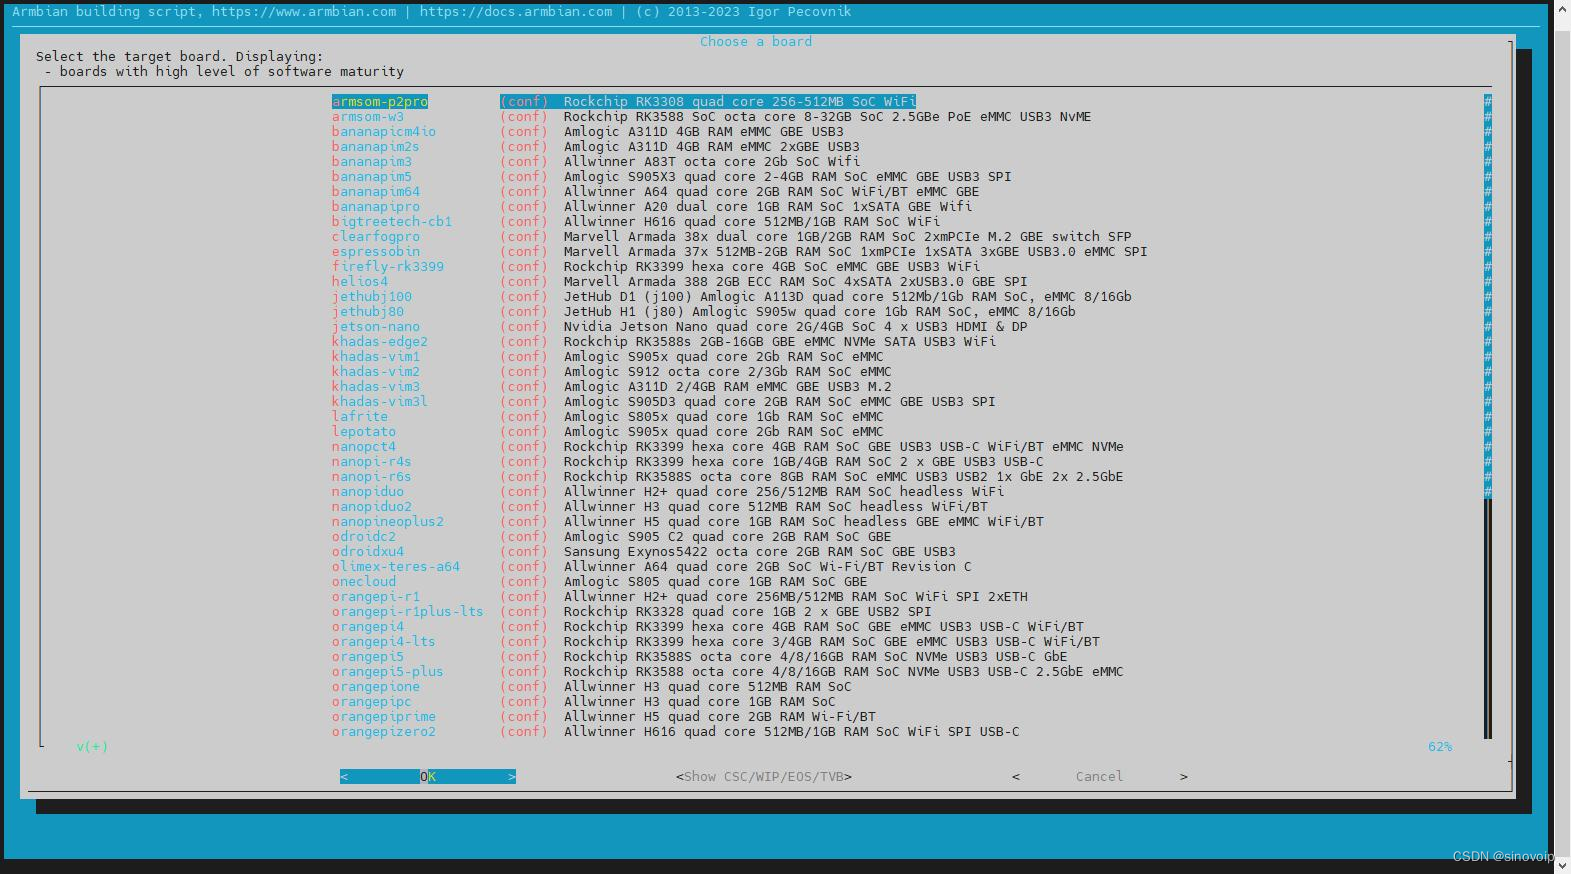Select orangepi4-lts board
This screenshot has width=1571, height=874.
716,641
